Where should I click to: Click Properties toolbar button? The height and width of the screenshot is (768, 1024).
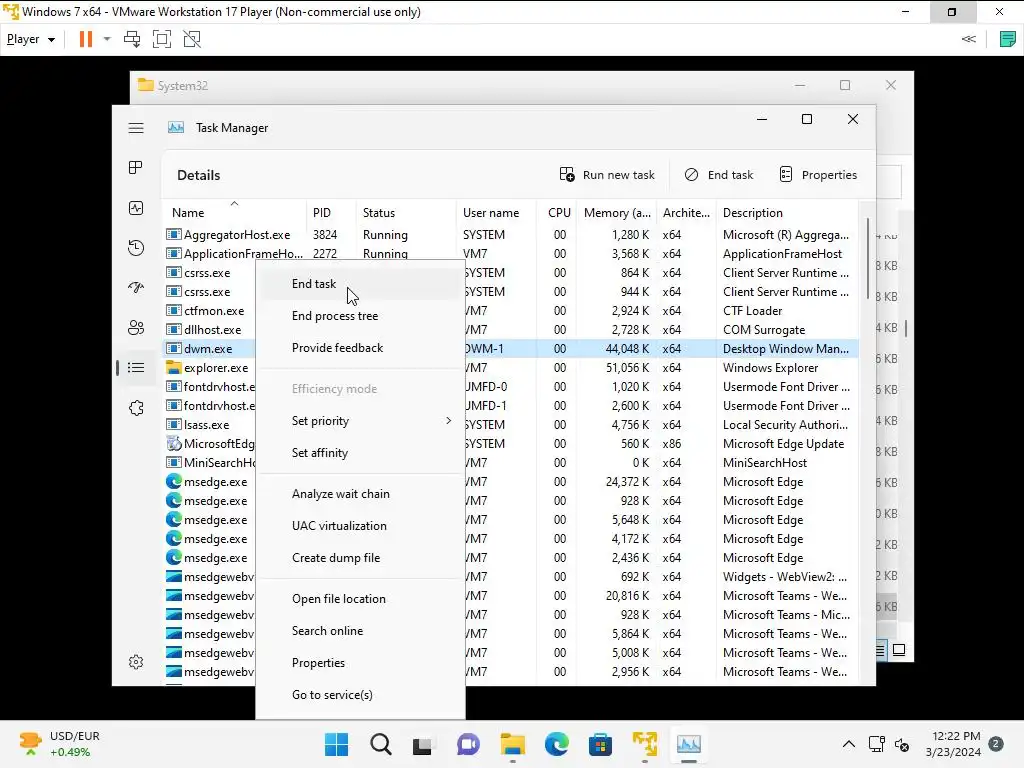pos(818,175)
